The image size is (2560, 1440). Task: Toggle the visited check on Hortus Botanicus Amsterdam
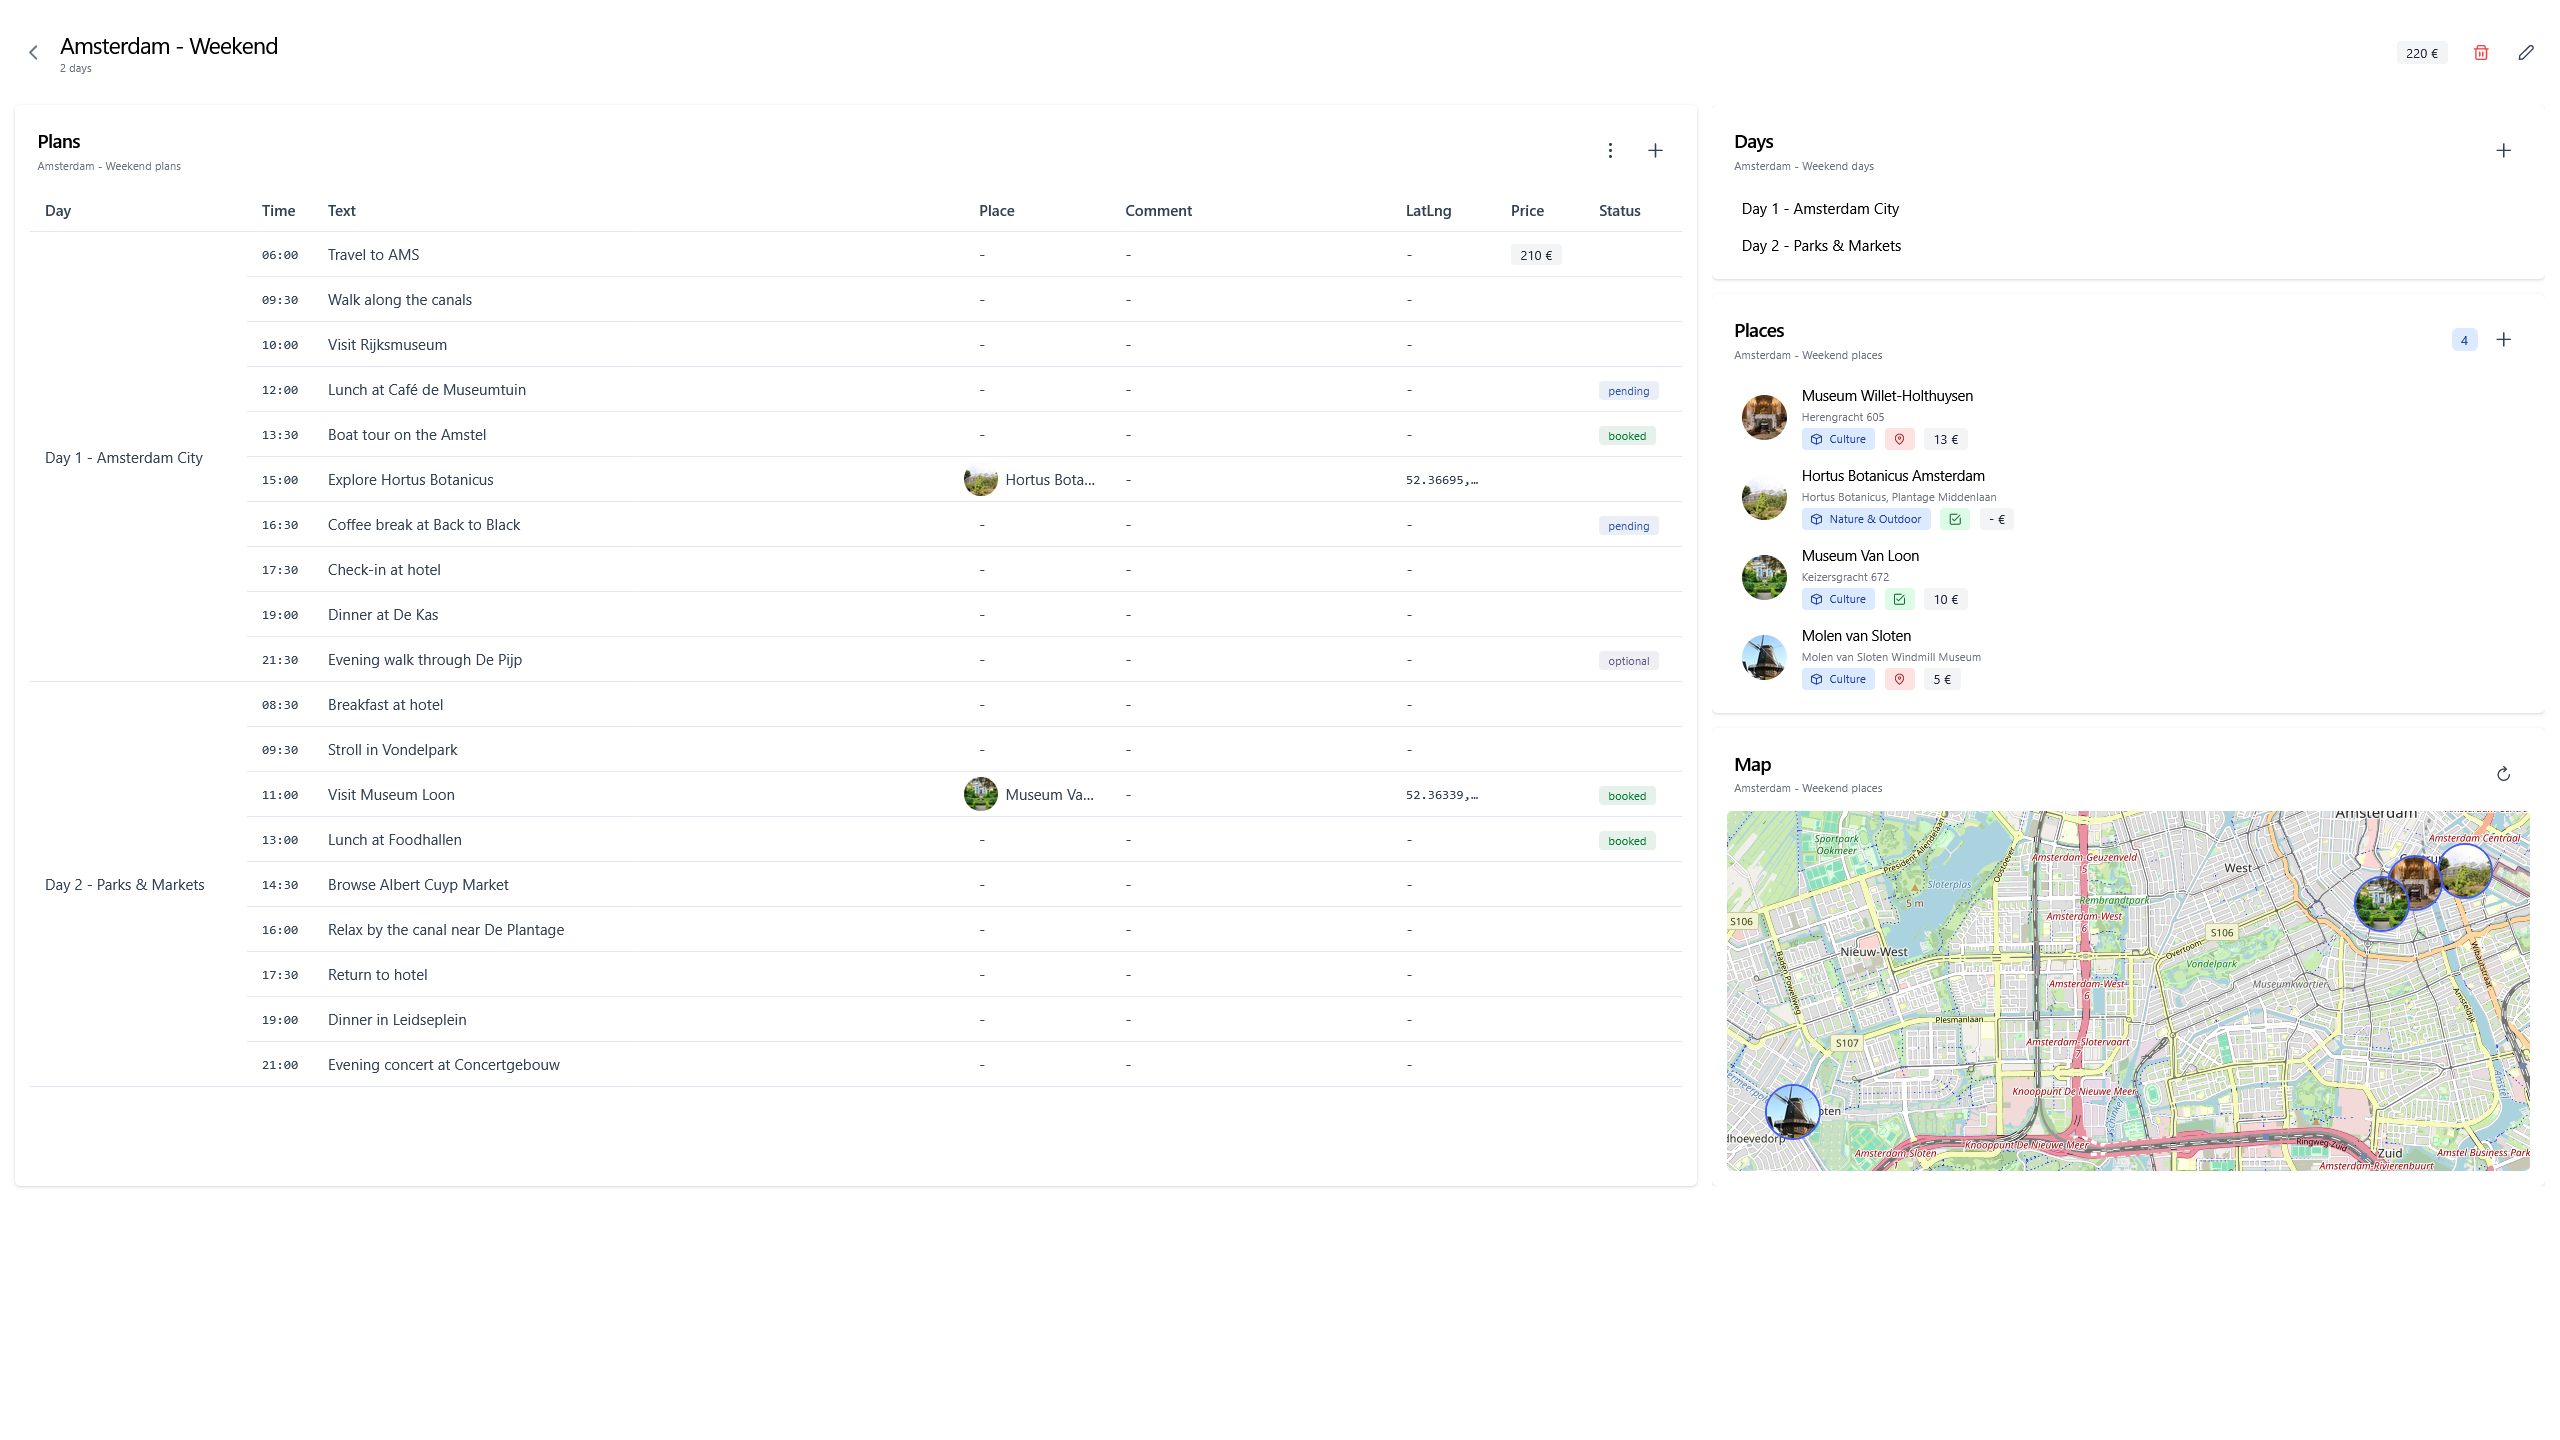[1954, 519]
